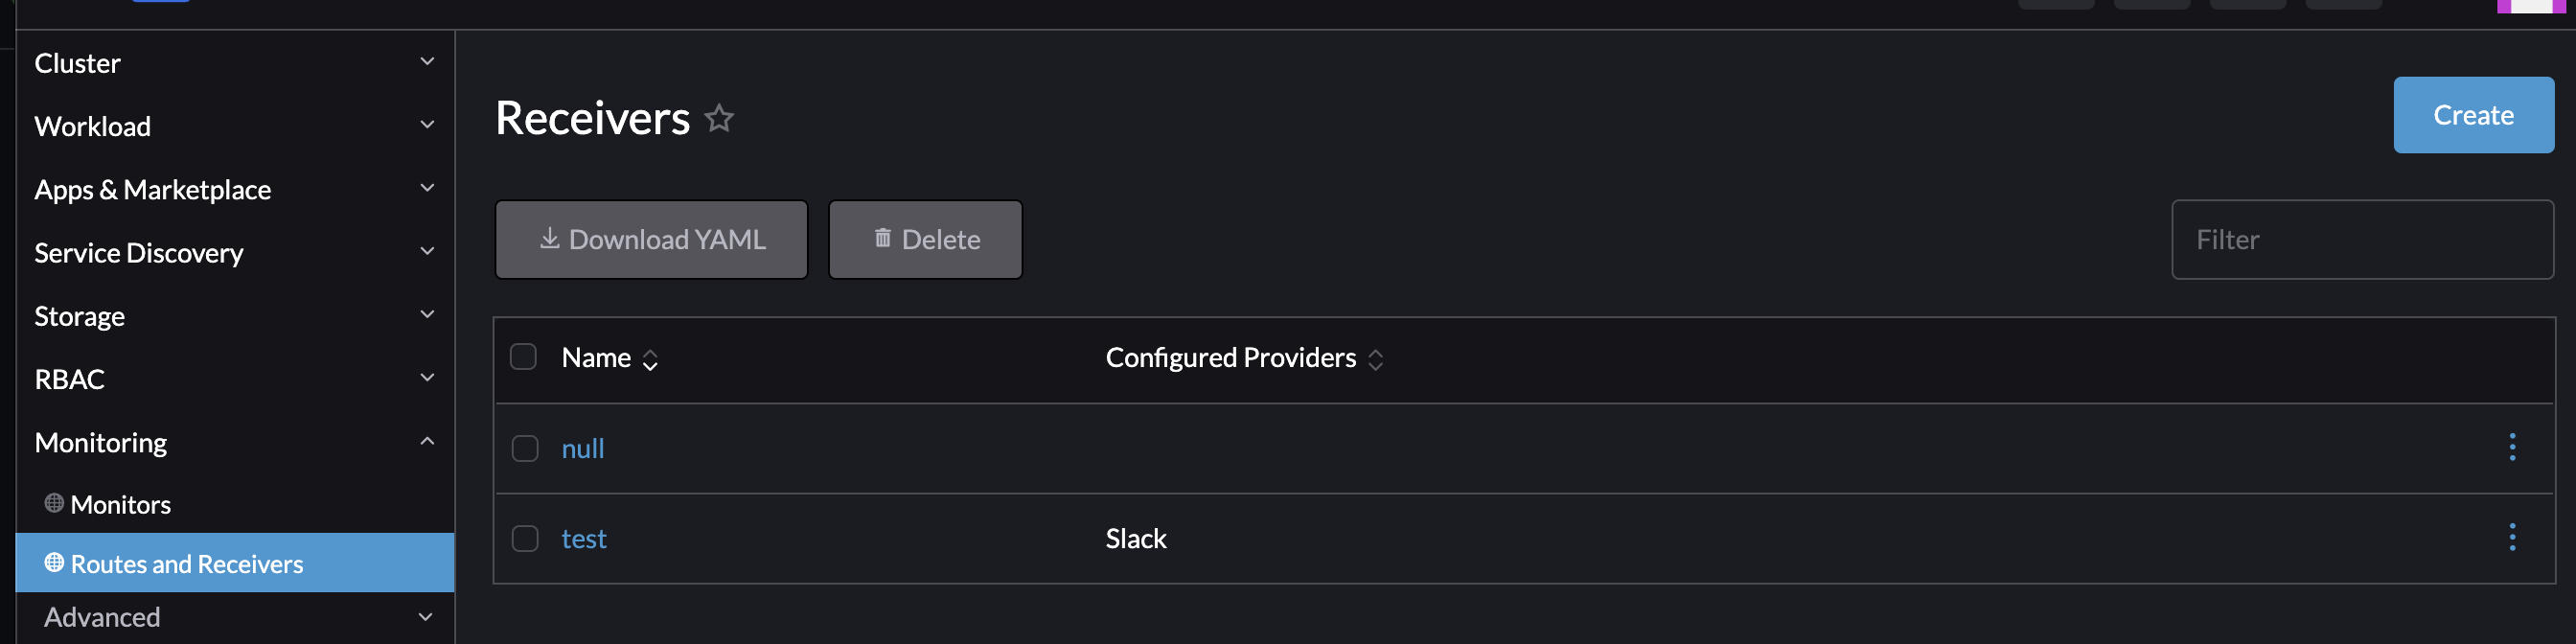Star the Receivers page as favorite
Image resolution: width=2576 pixels, height=644 pixels.
tap(719, 118)
